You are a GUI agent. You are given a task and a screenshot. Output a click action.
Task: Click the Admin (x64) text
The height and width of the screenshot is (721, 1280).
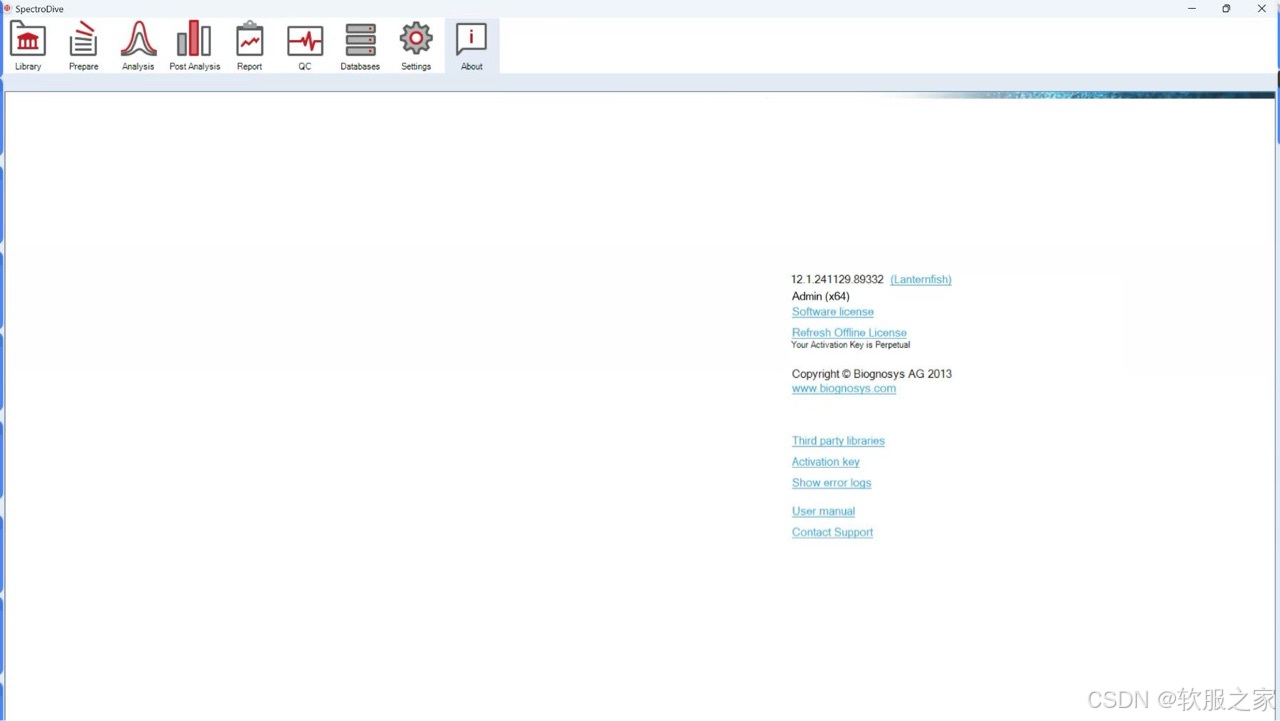tap(821, 296)
